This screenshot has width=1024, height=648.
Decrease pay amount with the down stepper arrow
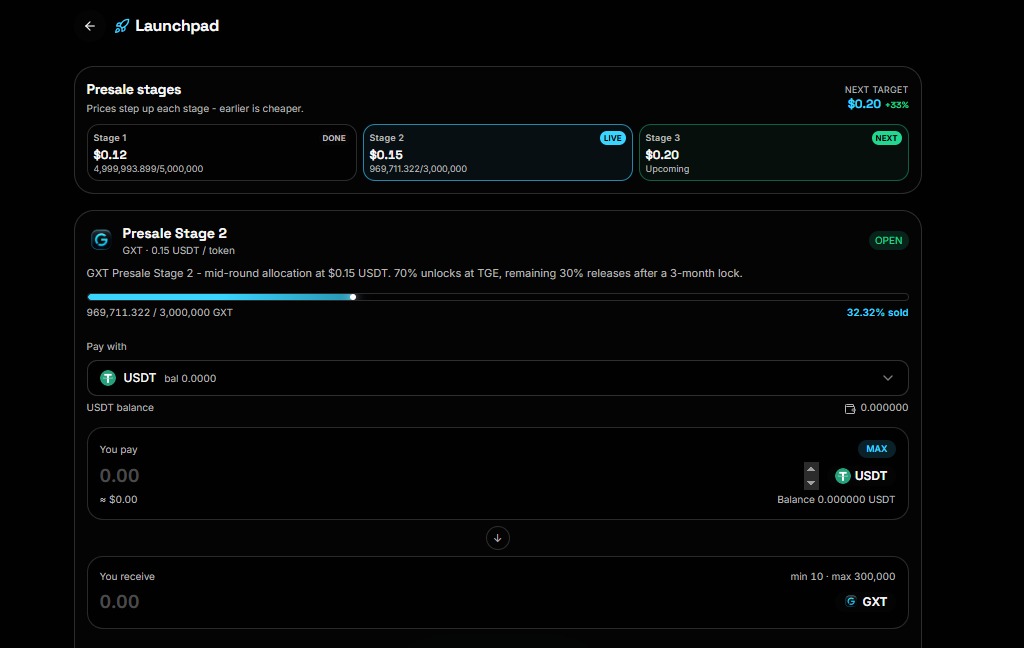coord(811,483)
